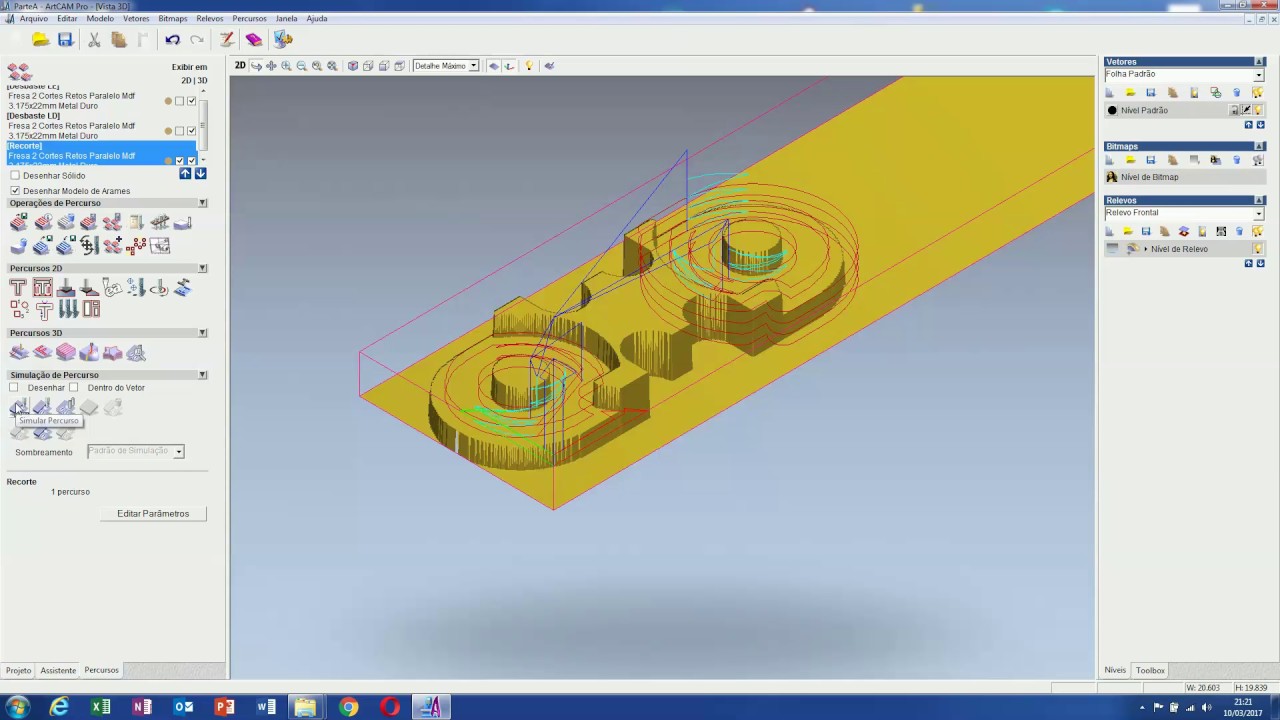The width and height of the screenshot is (1280, 720).
Task: Click the Simular Percurso toolpath icon
Action: click(x=18, y=407)
